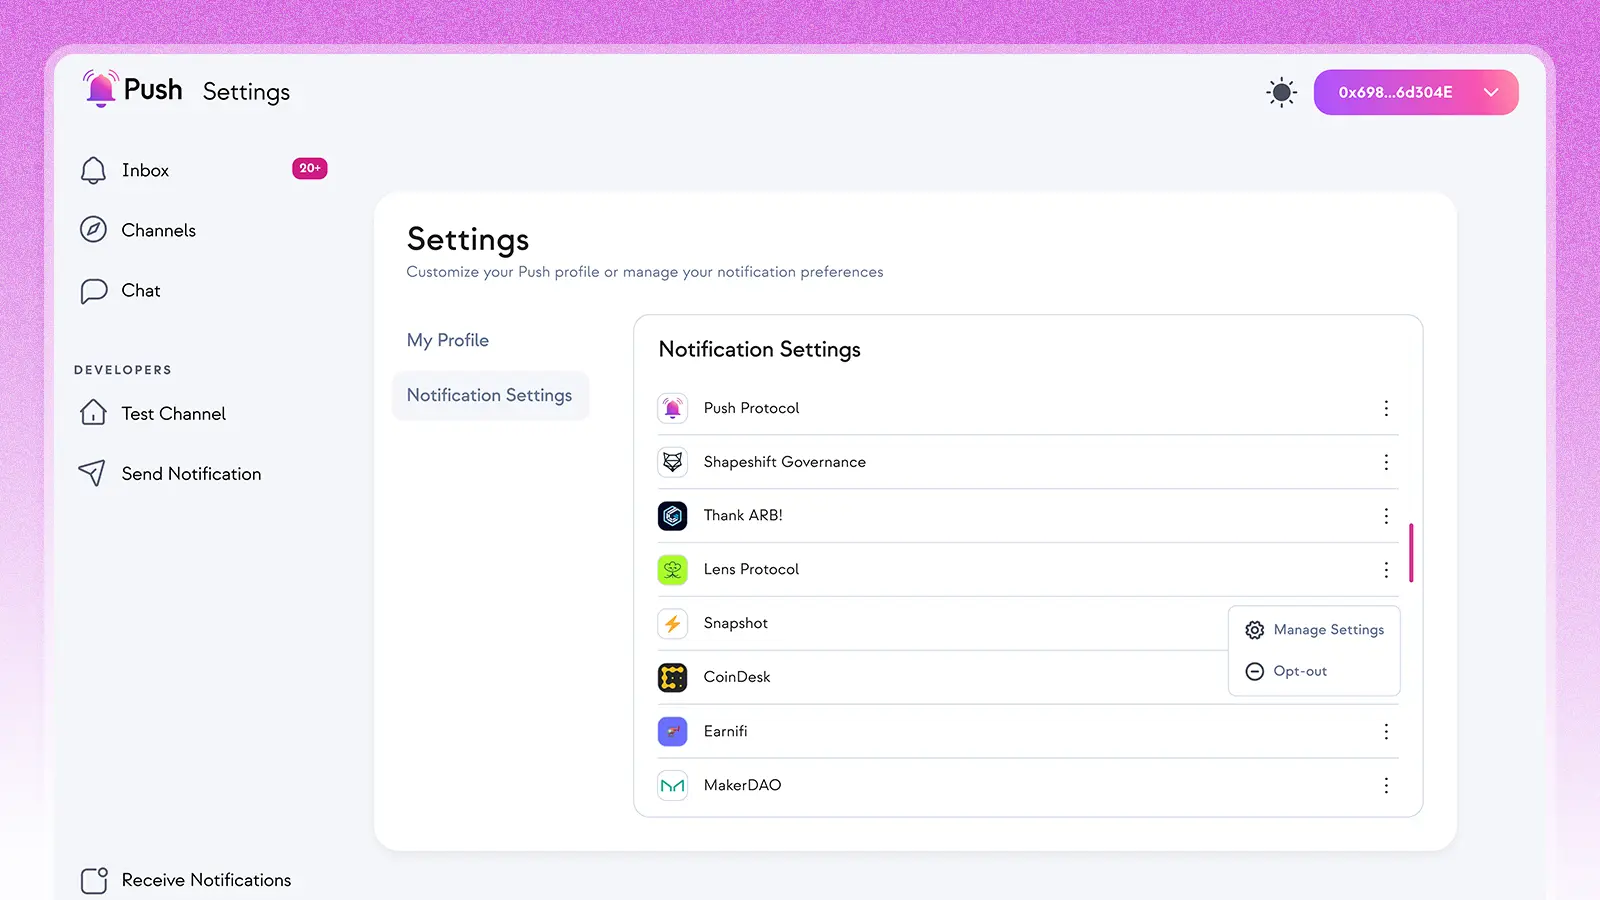1600x900 pixels.
Task: Click the Shapeshift Governance fox icon
Action: click(672, 462)
